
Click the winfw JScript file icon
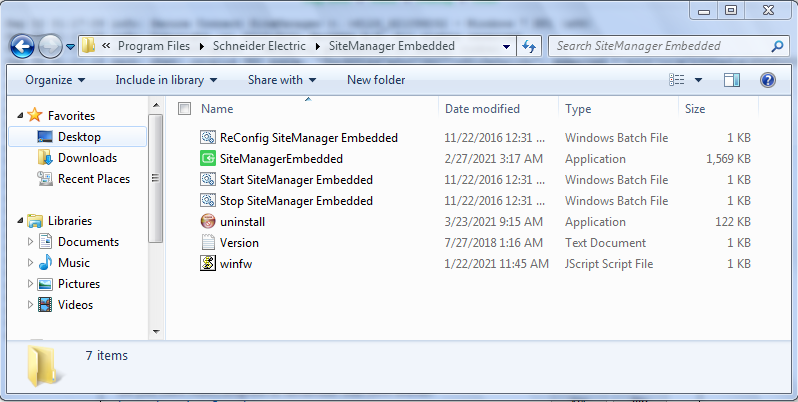click(x=207, y=264)
